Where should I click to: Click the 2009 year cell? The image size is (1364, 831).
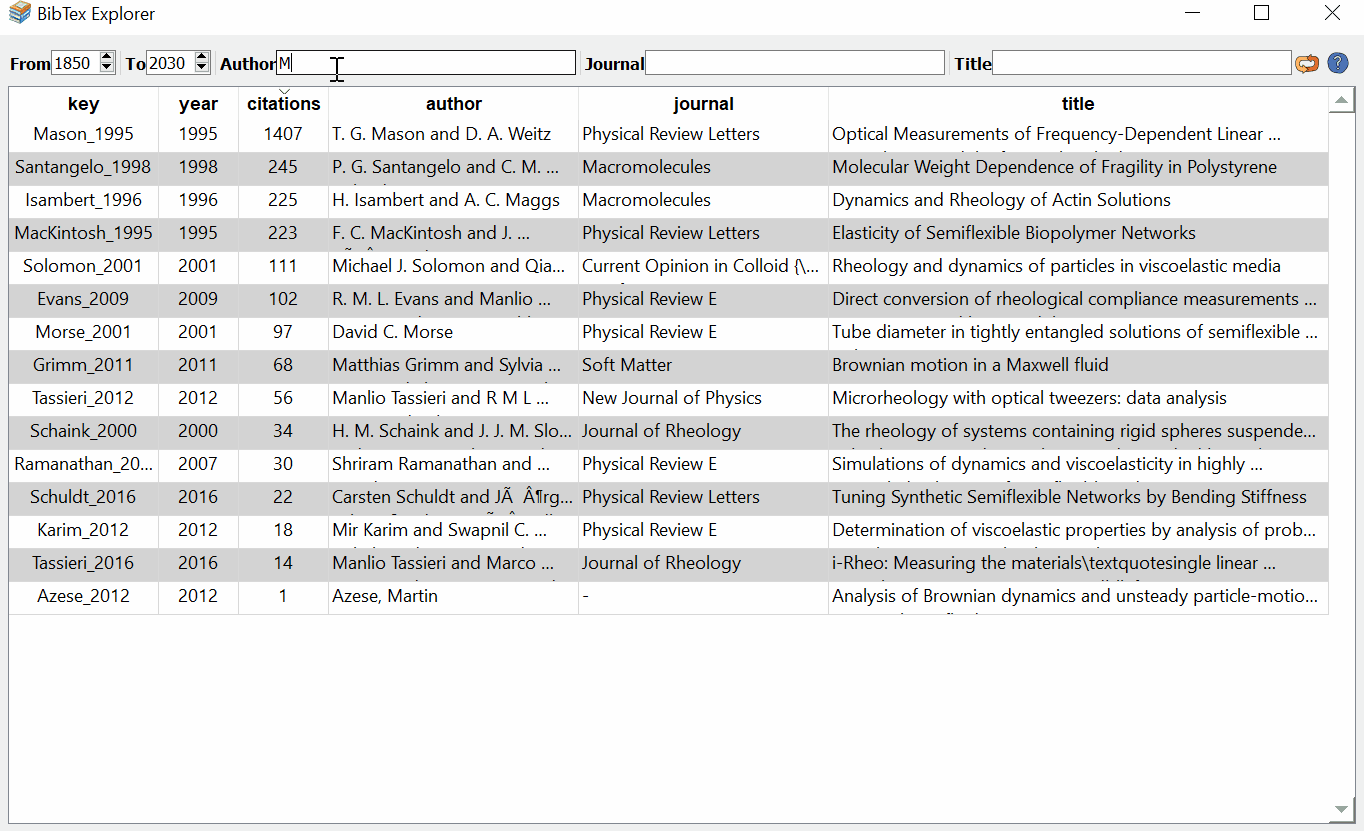click(198, 299)
